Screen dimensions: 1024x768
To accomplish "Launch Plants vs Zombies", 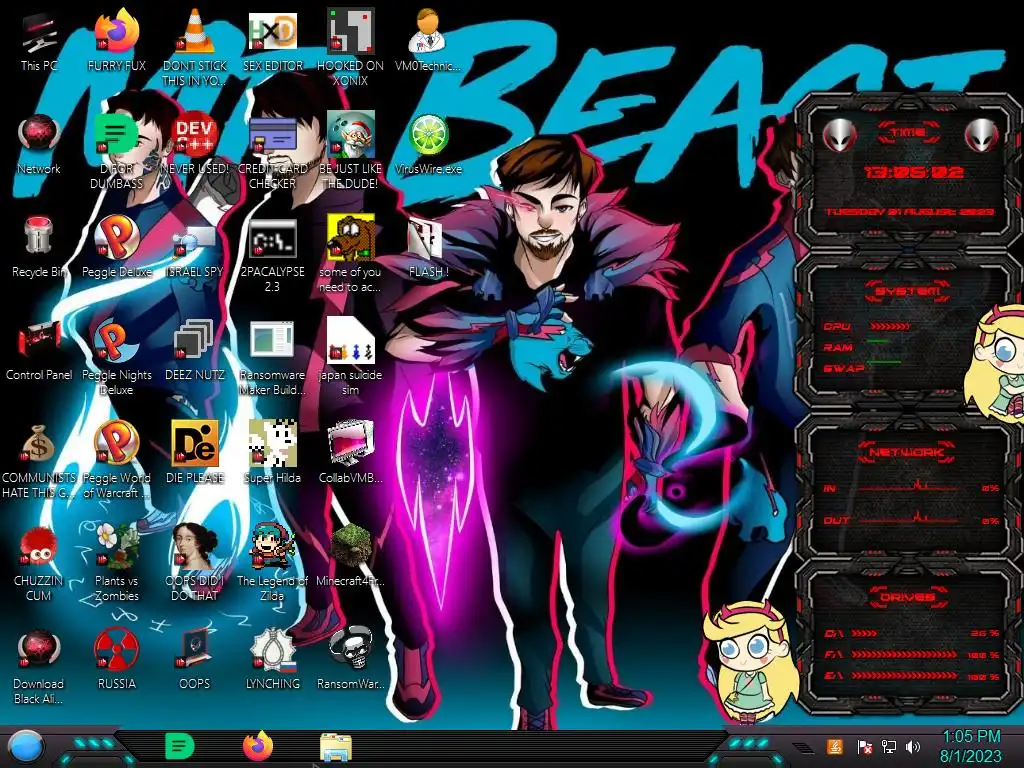I will click(116, 563).
